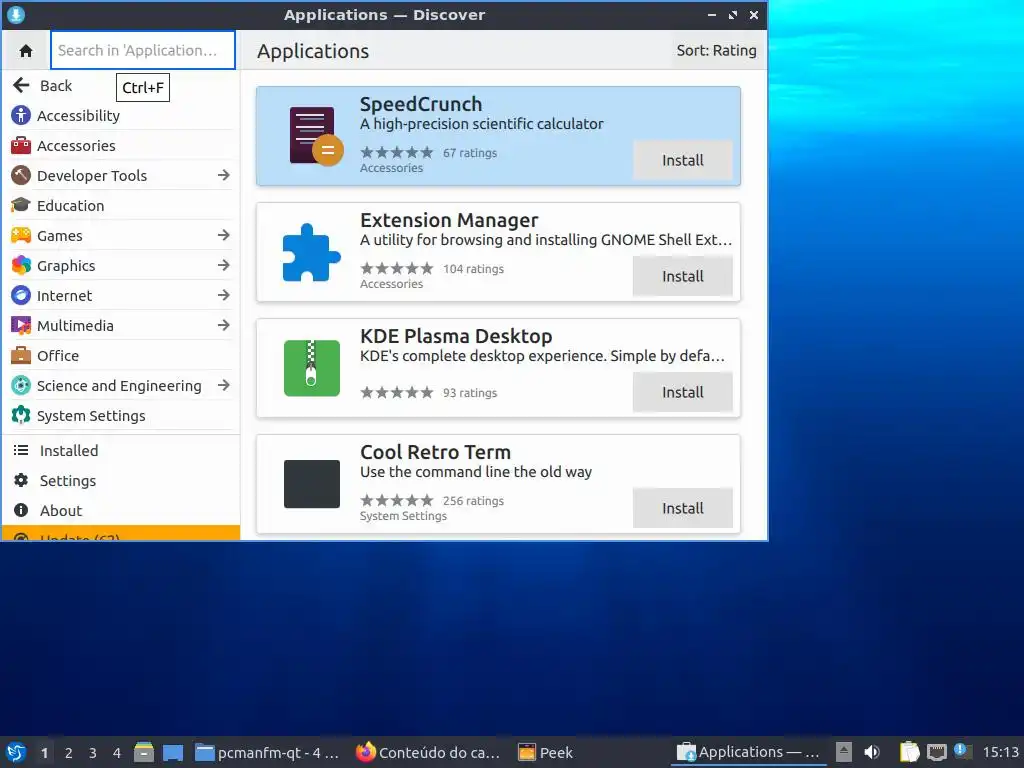Open the orange Update section
Viewport: 1024px width, 768px height.
pyautogui.click(x=121, y=533)
